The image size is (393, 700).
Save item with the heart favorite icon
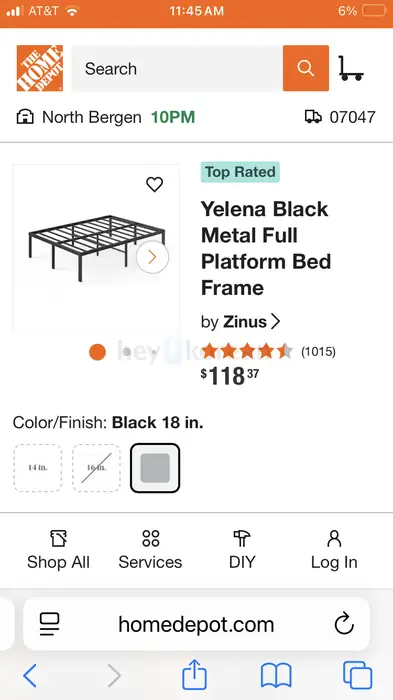[155, 184]
